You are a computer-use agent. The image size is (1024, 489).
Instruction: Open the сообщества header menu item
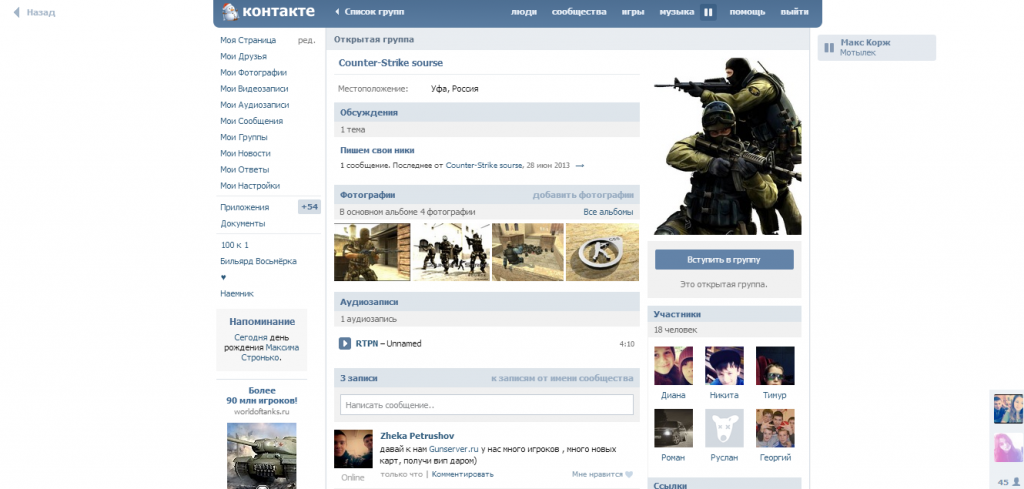pyautogui.click(x=579, y=12)
